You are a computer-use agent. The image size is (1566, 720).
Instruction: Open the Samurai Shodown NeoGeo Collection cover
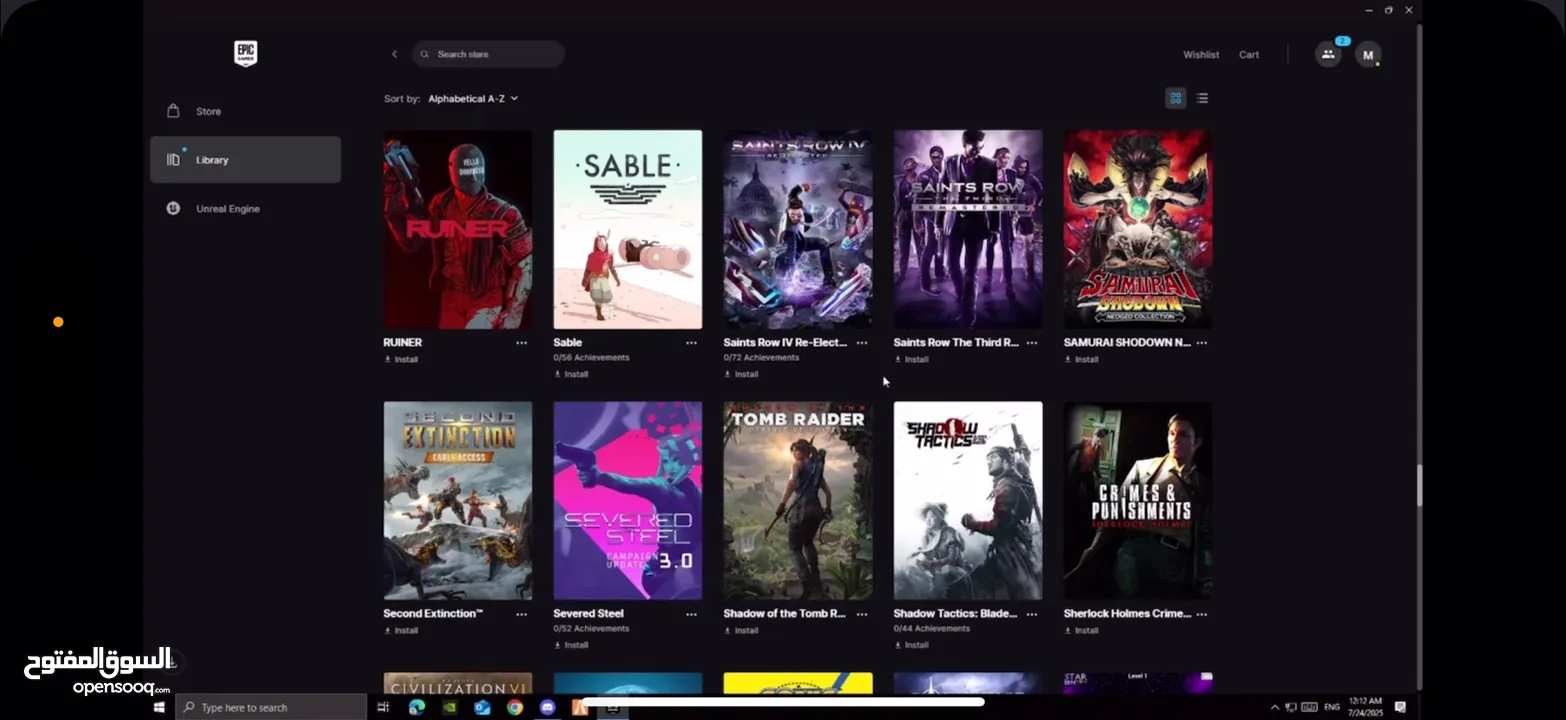[1138, 229]
